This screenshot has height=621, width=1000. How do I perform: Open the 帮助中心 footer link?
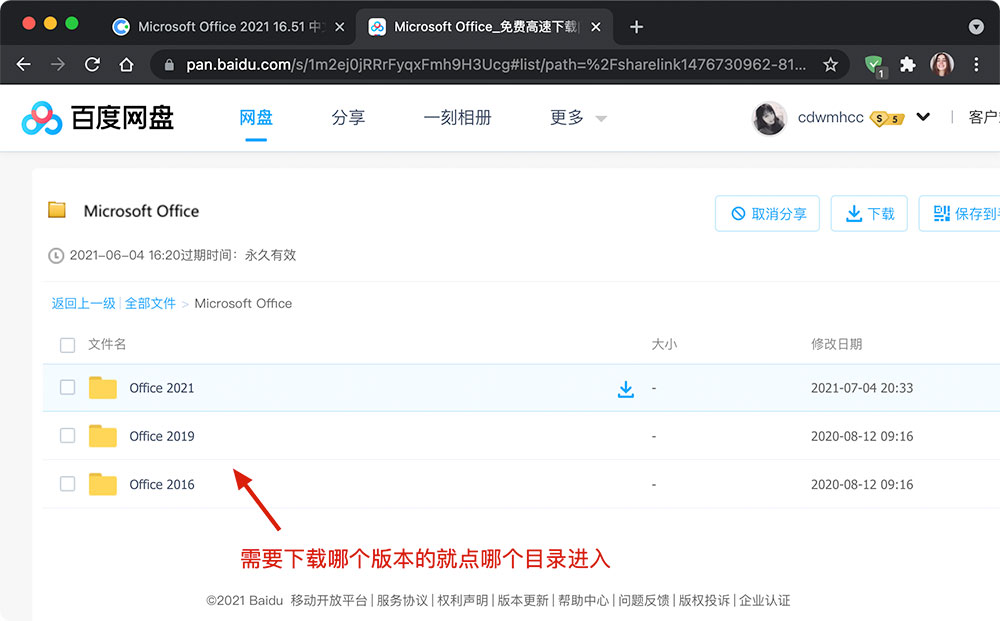584,601
